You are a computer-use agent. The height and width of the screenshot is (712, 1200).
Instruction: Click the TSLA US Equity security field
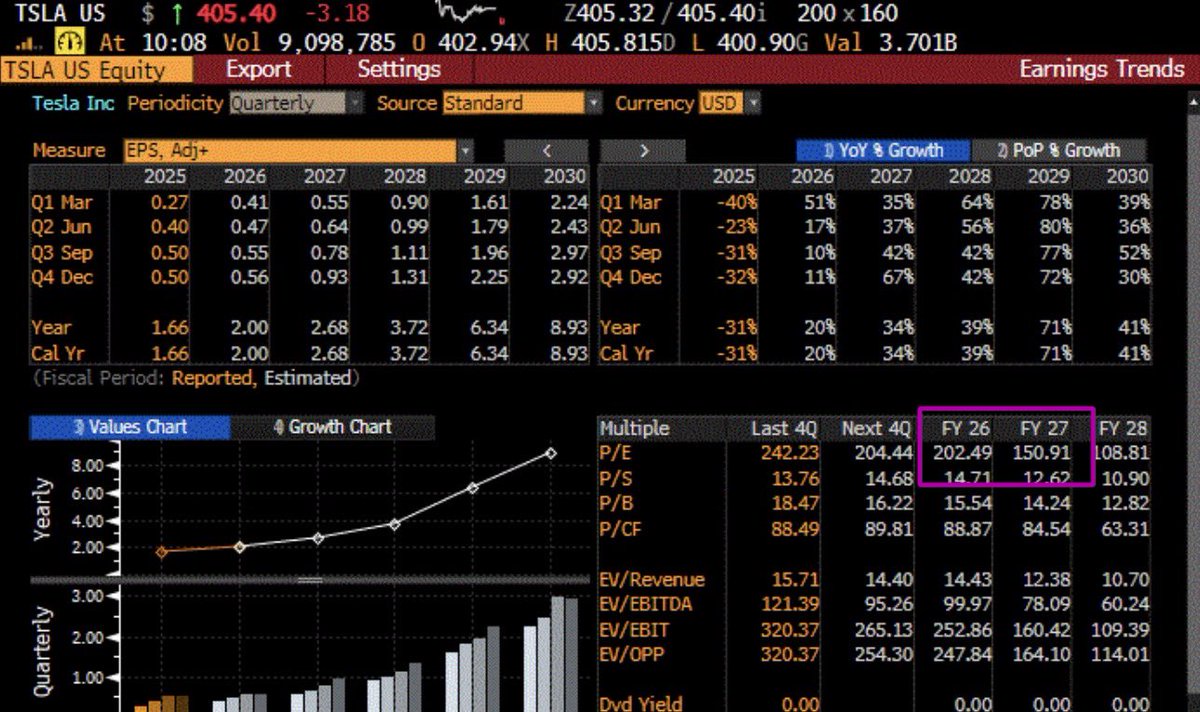pyautogui.click(x=96, y=69)
